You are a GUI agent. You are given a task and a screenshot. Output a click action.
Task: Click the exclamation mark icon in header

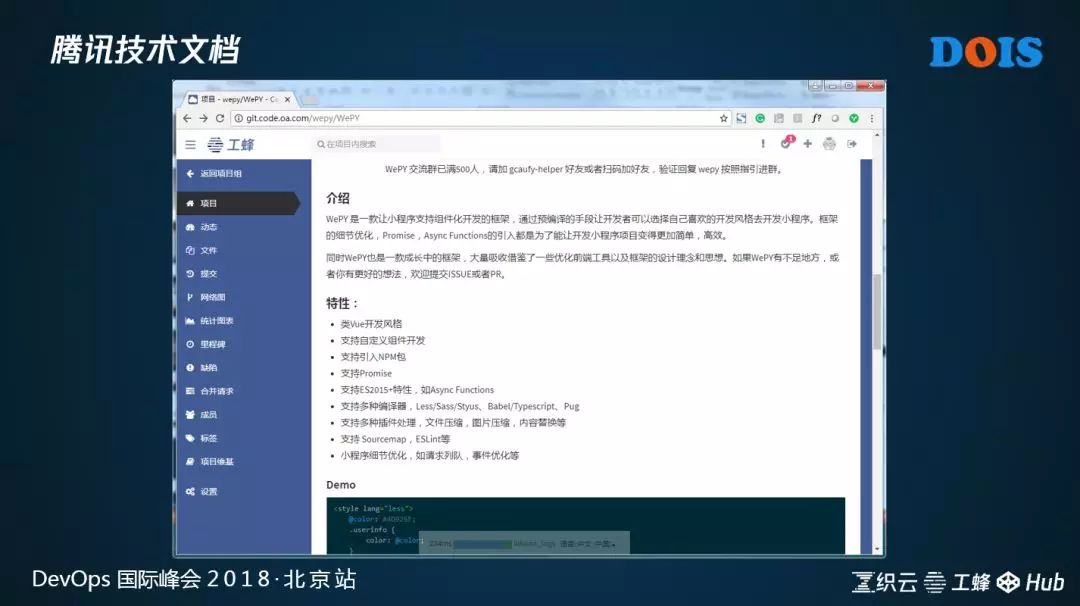point(762,144)
